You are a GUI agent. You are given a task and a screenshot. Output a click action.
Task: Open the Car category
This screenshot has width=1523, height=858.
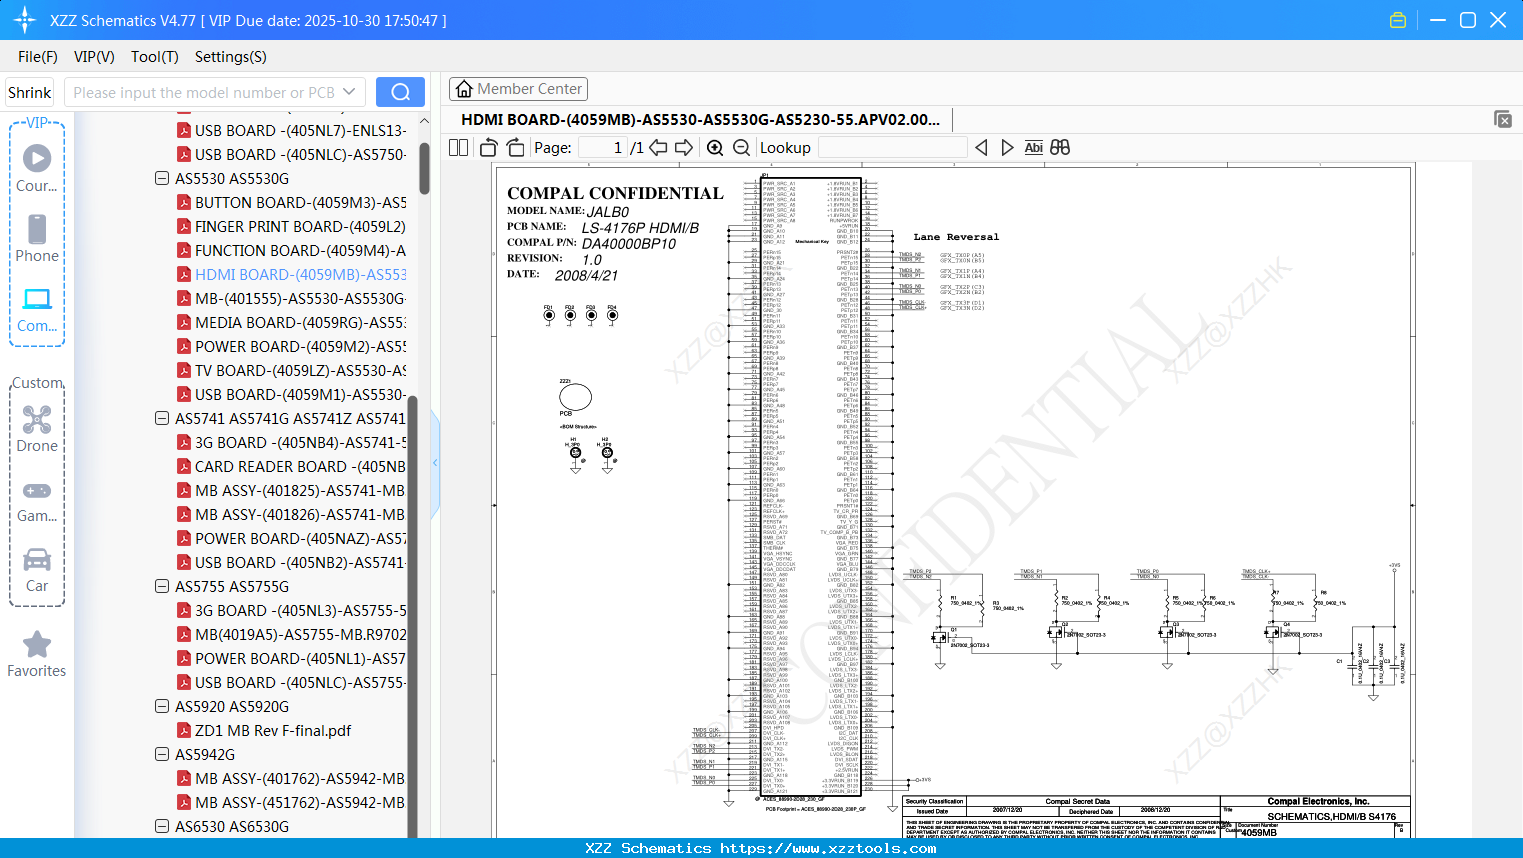(x=37, y=569)
